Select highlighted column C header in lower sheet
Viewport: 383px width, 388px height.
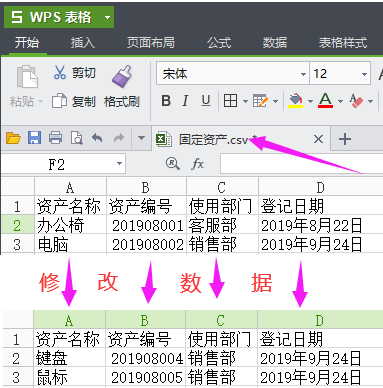221,320
